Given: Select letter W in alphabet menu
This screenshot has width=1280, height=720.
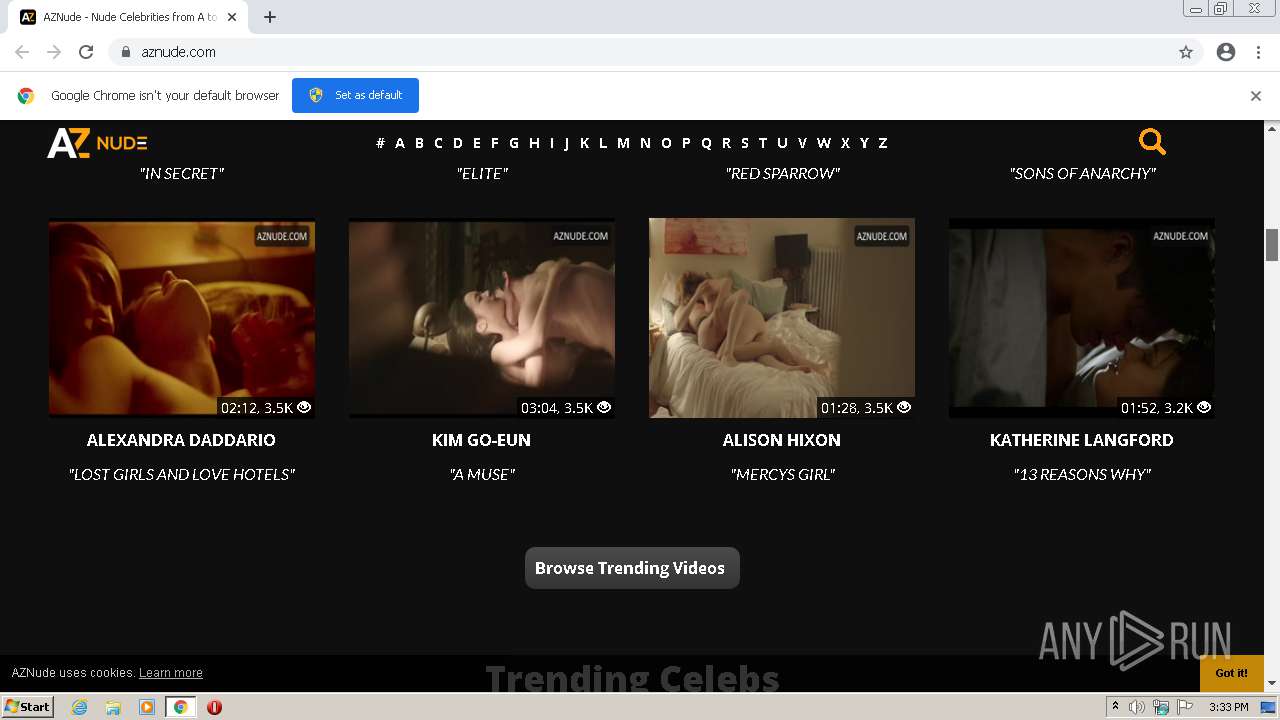Looking at the screenshot, I should pyautogui.click(x=823, y=143).
